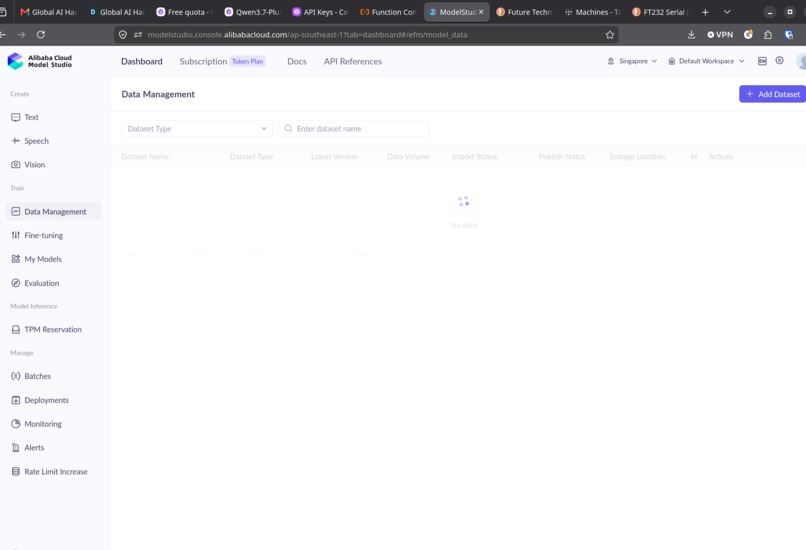Open the Subscription tab

[203, 61]
